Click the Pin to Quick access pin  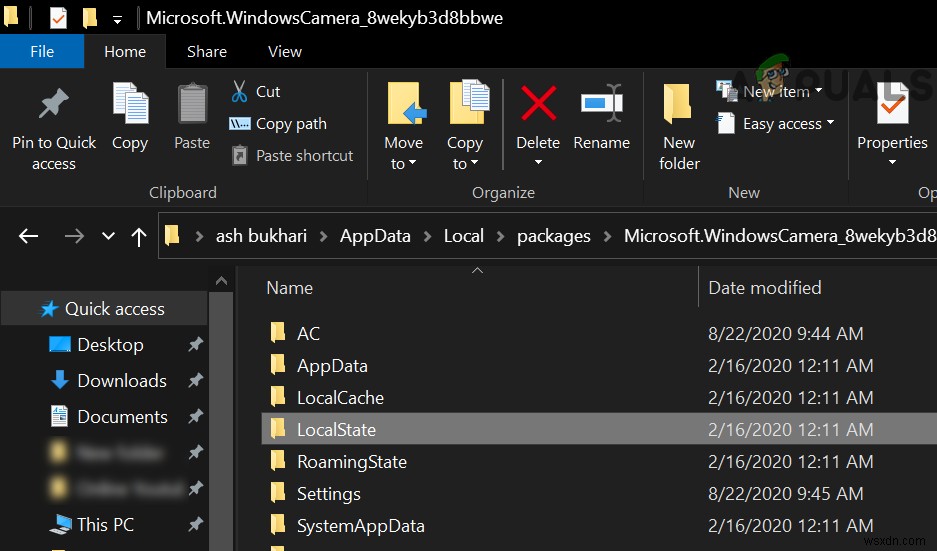pyautogui.click(x=53, y=106)
